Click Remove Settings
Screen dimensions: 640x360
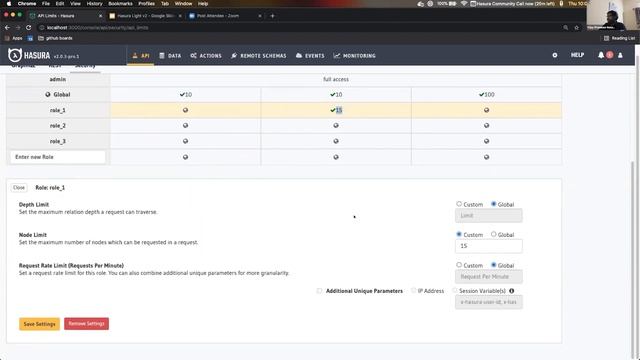(x=86, y=324)
